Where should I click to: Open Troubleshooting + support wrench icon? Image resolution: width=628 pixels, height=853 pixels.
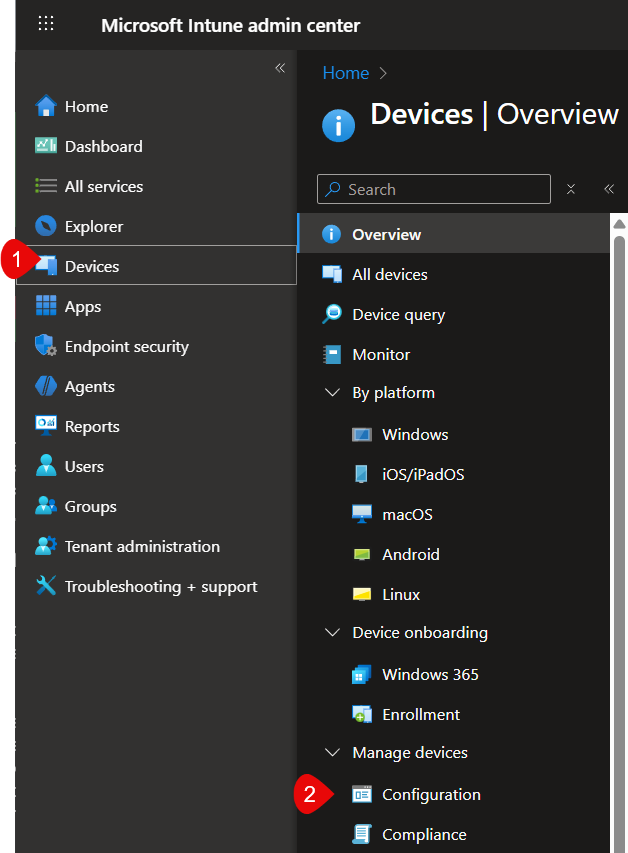(x=46, y=586)
